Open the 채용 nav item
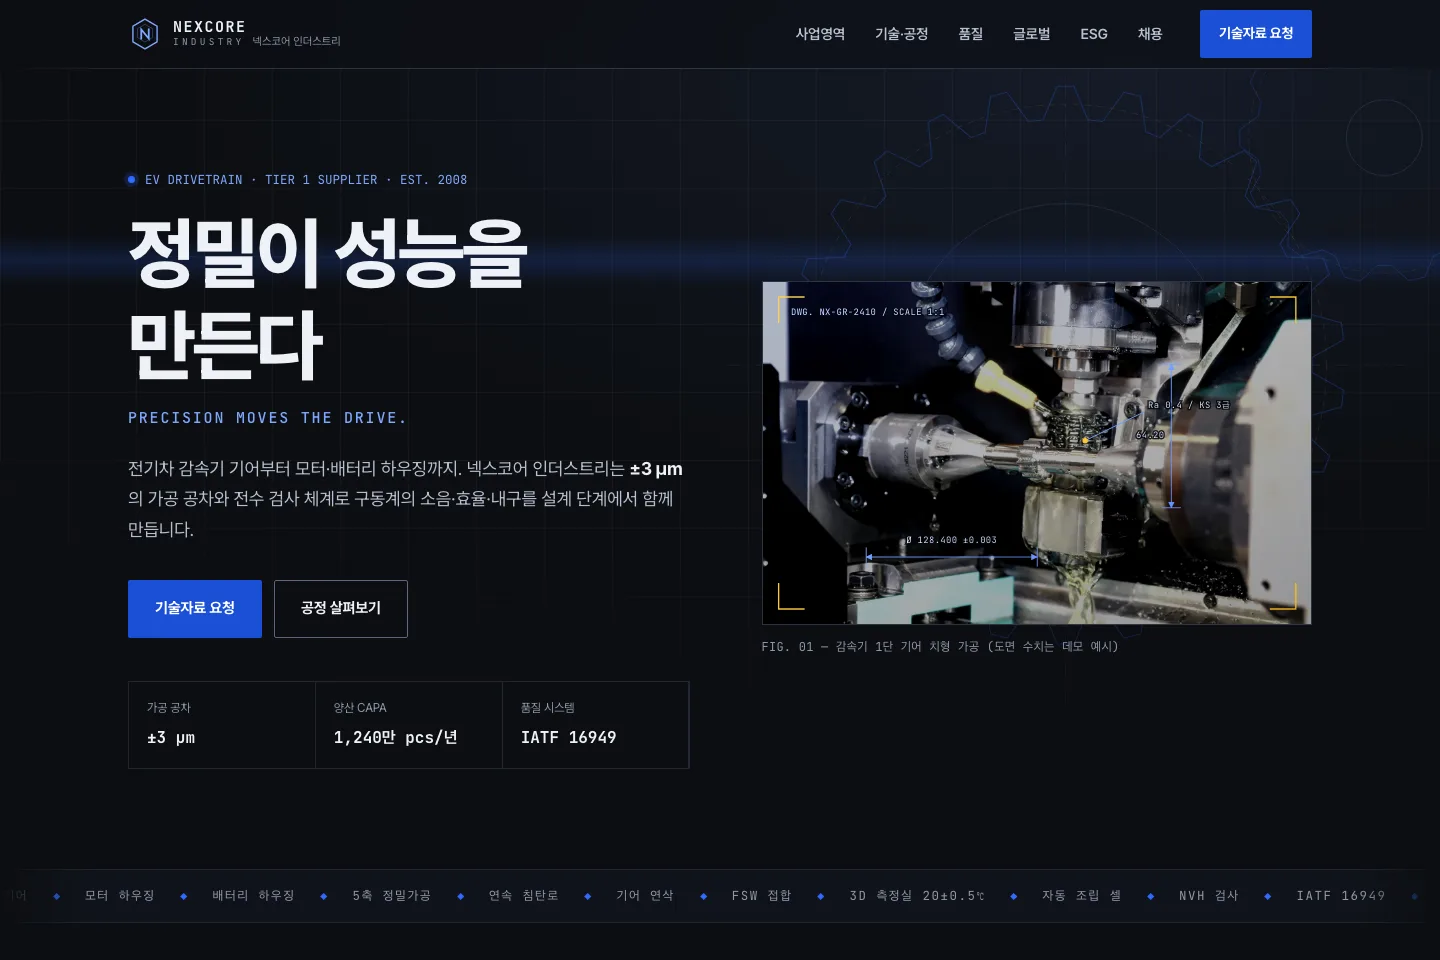Viewport: 1440px width, 960px height. (1150, 34)
